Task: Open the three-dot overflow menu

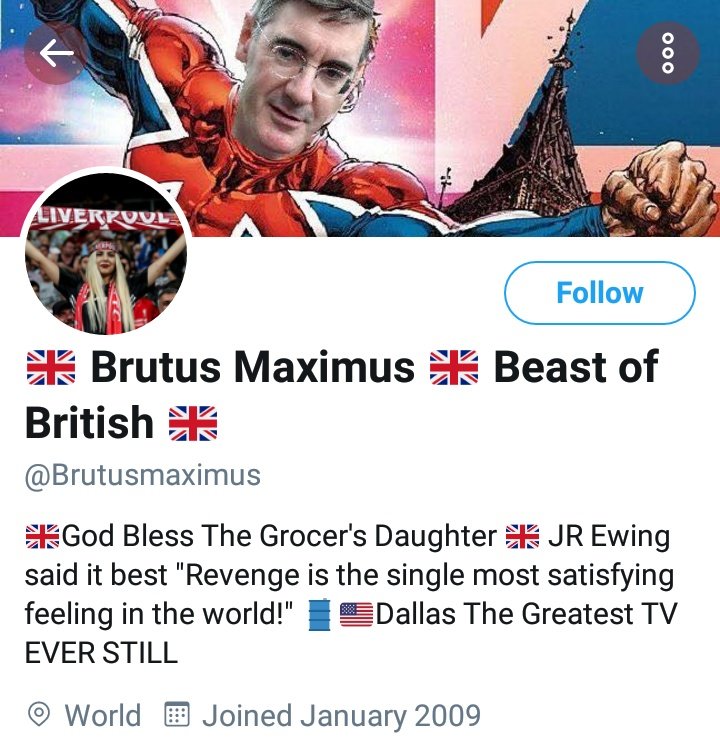Action: (x=667, y=53)
